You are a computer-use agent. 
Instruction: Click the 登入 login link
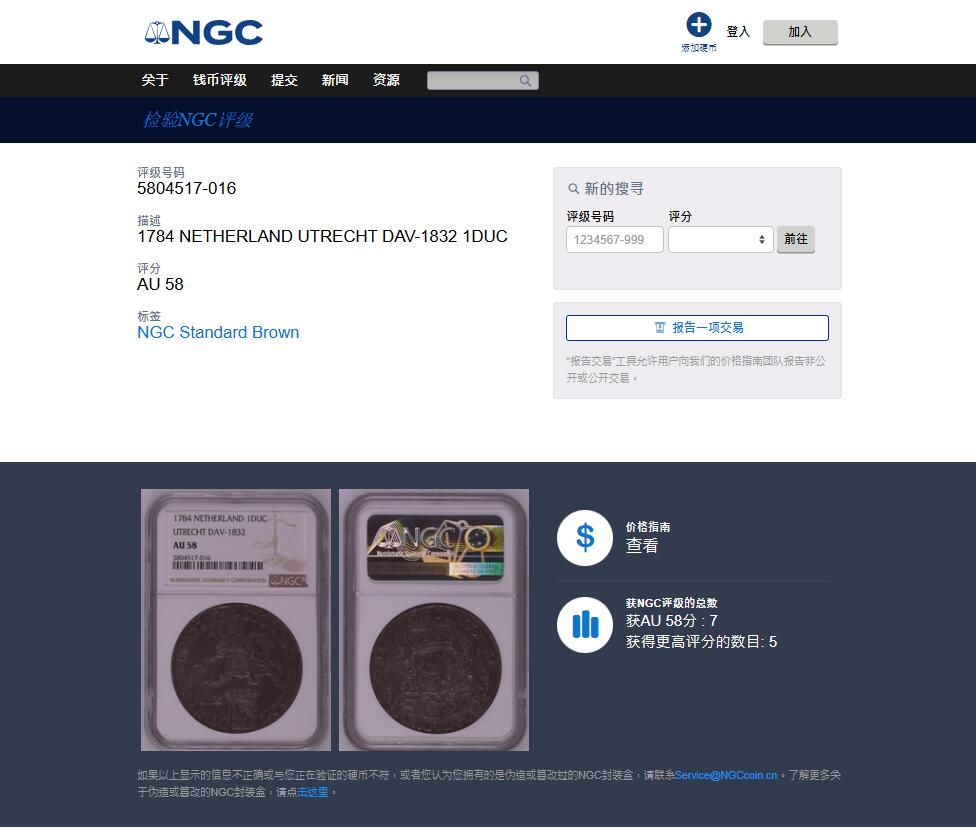738,32
